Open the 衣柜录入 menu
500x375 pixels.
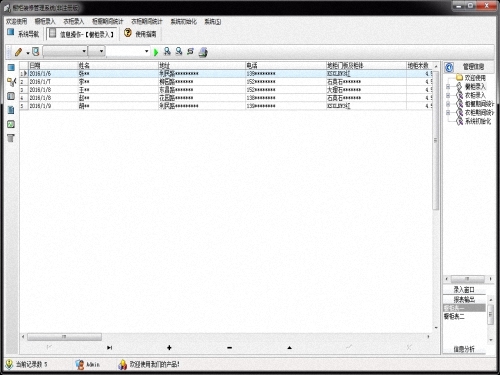(x=74, y=22)
